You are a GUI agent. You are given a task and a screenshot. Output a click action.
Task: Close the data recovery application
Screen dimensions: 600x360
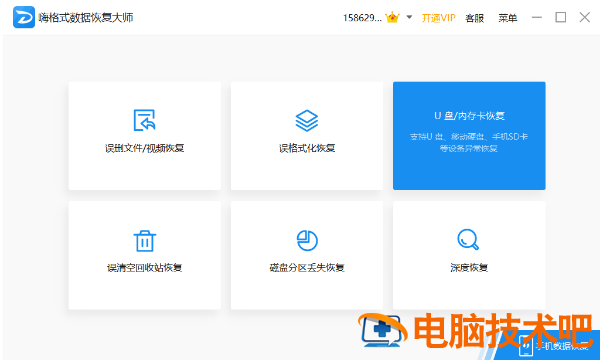click(x=584, y=17)
